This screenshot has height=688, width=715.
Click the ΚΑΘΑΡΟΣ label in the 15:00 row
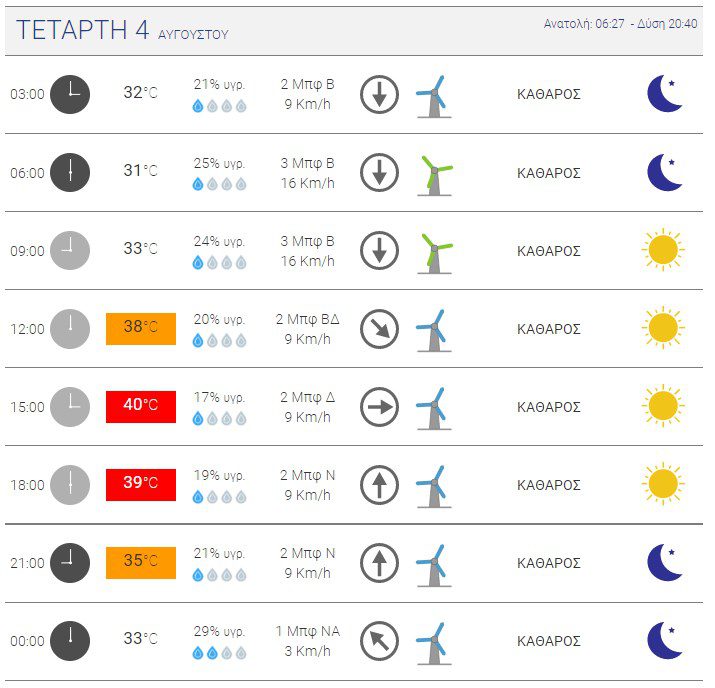click(x=549, y=407)
